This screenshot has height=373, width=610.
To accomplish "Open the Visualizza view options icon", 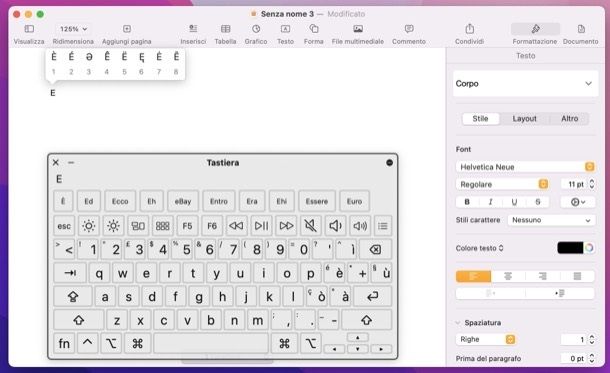I will point(29,29).
